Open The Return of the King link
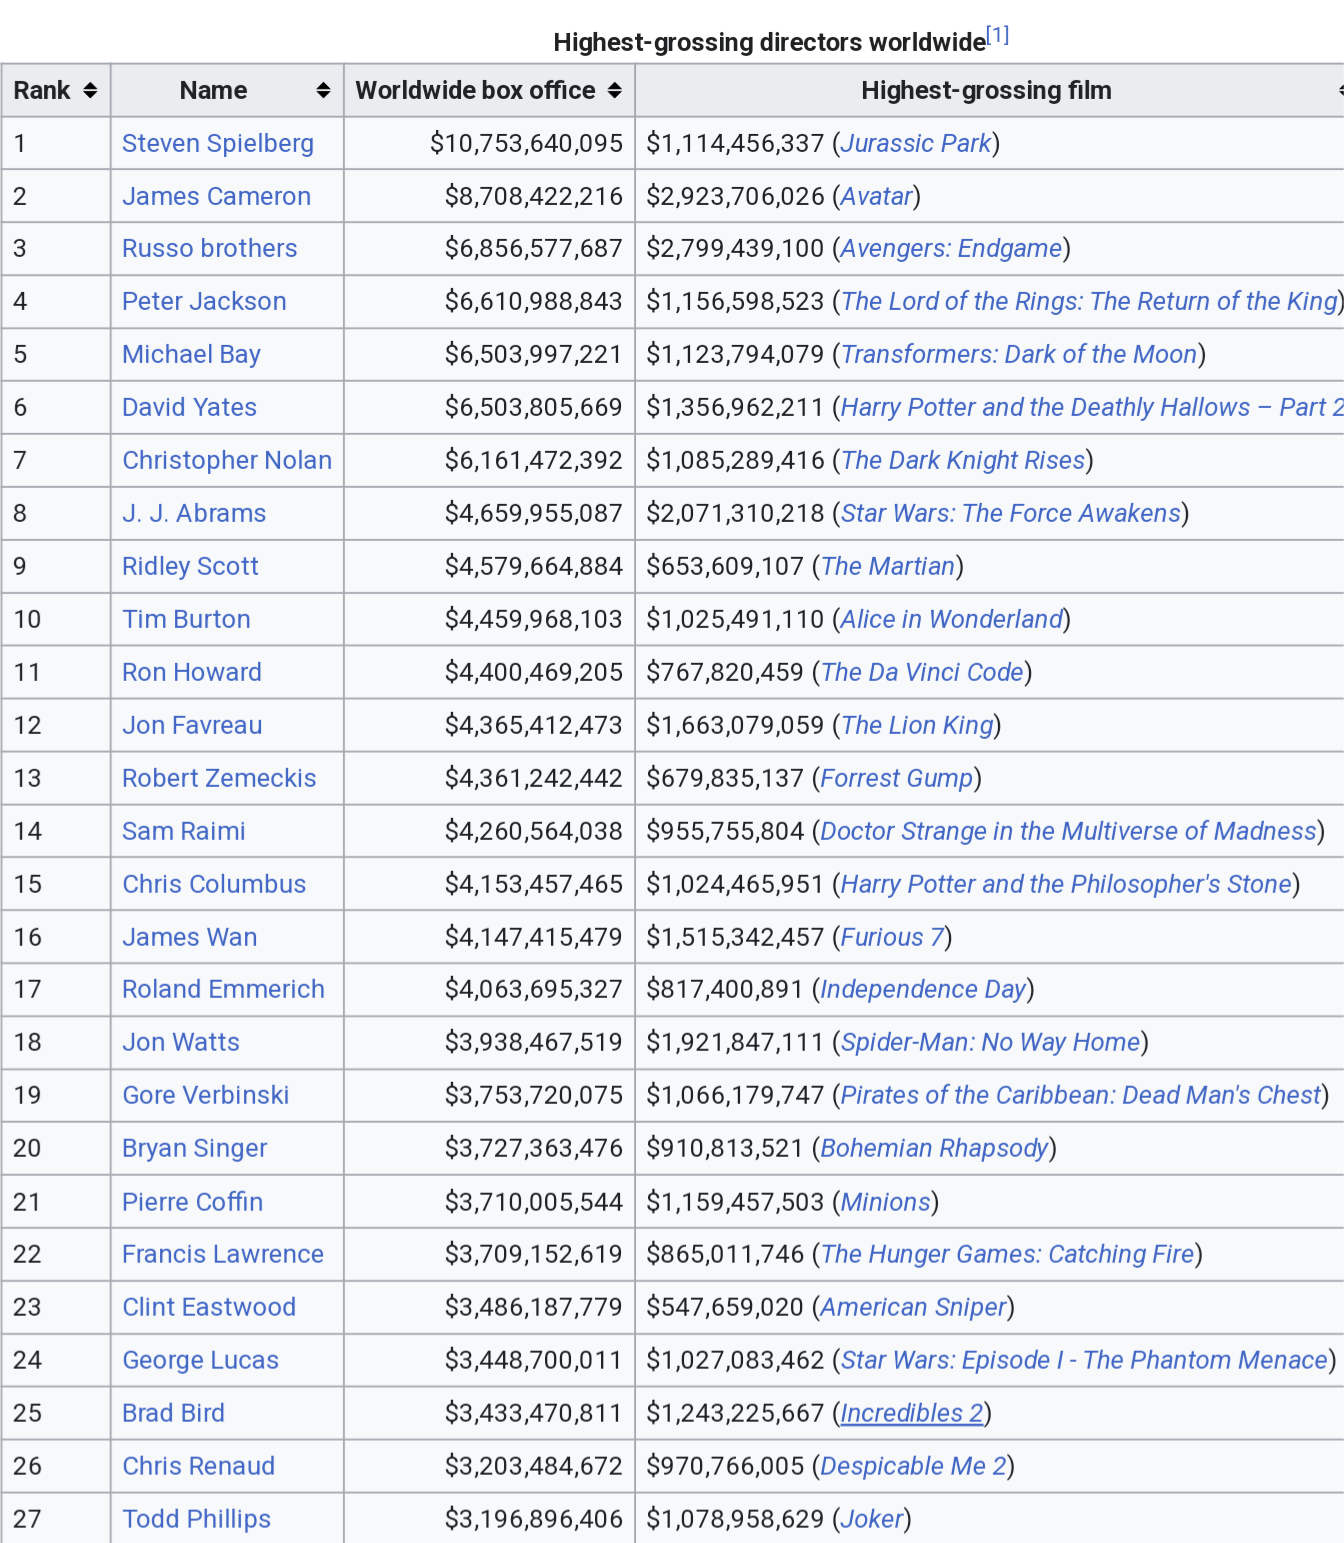Image resolution: width=1344 pixels, height=1543 pixels. point(1089,302)
